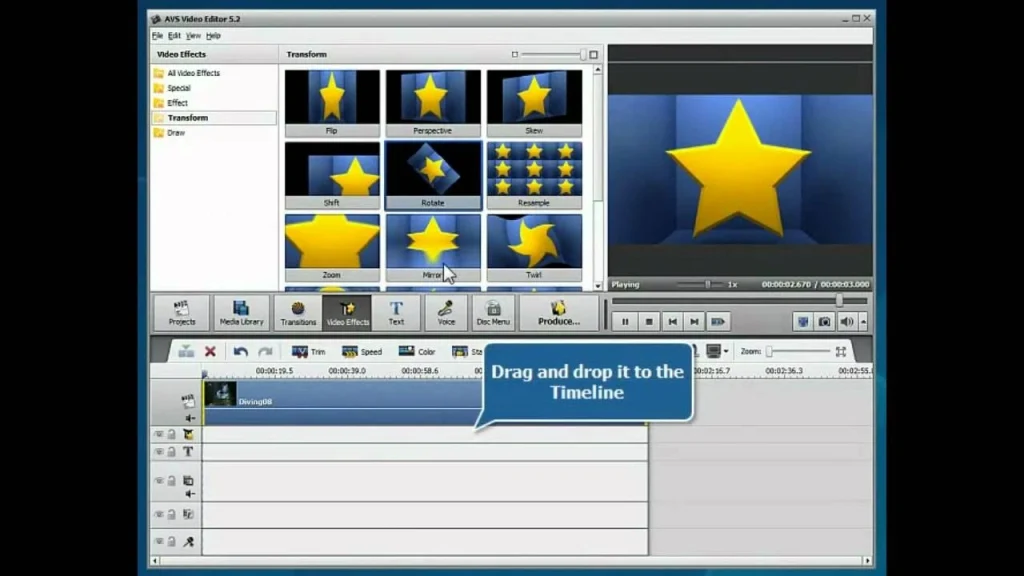Click the Produce button

558,312
